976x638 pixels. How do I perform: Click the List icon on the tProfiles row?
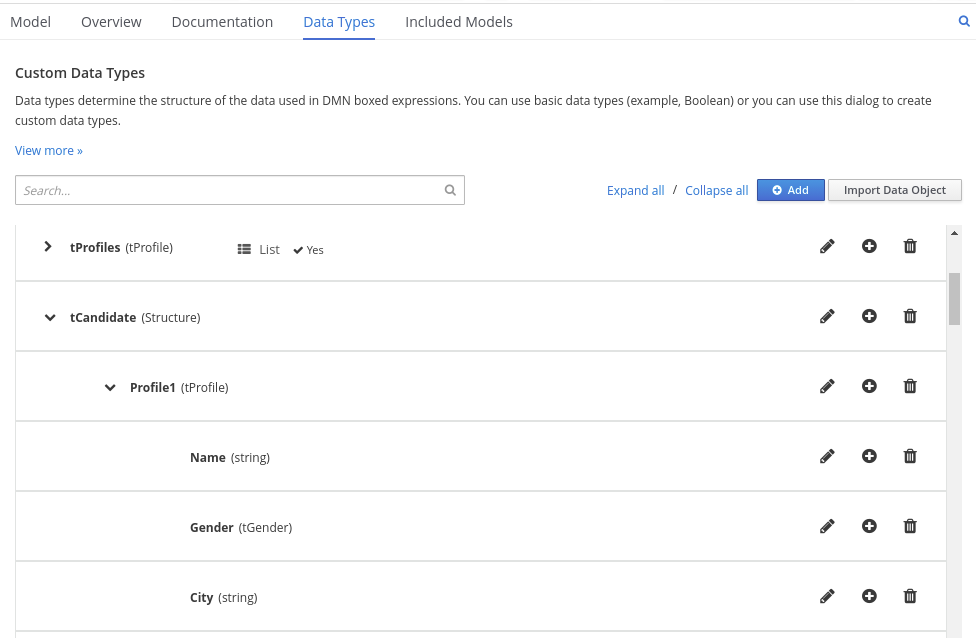[244, 249]
